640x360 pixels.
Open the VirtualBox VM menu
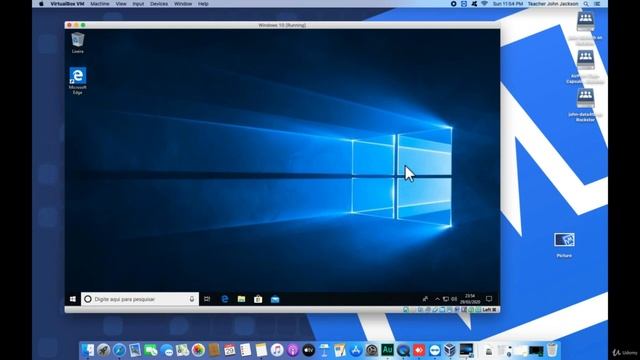pos(67,4)
